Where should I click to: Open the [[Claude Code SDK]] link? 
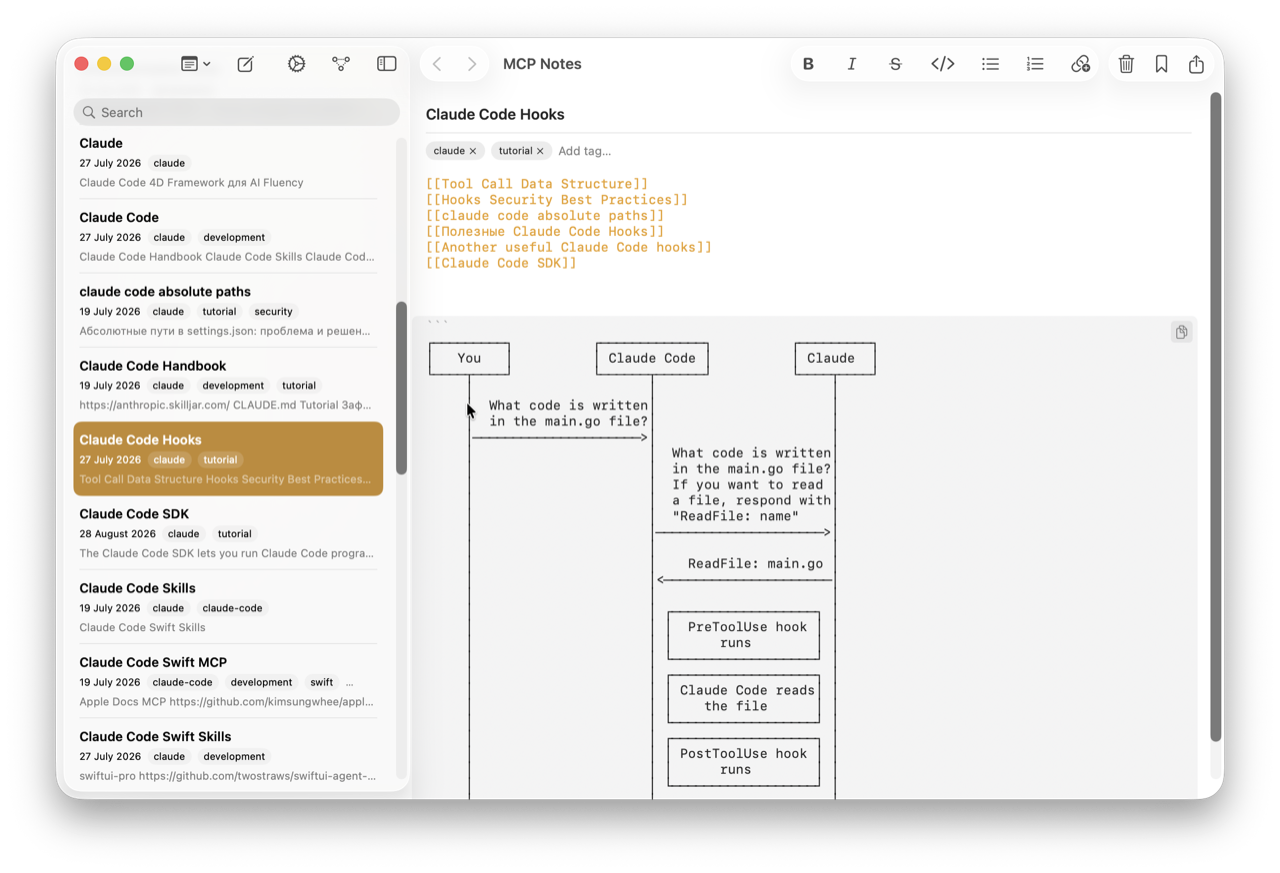click(x=501, y=263)
